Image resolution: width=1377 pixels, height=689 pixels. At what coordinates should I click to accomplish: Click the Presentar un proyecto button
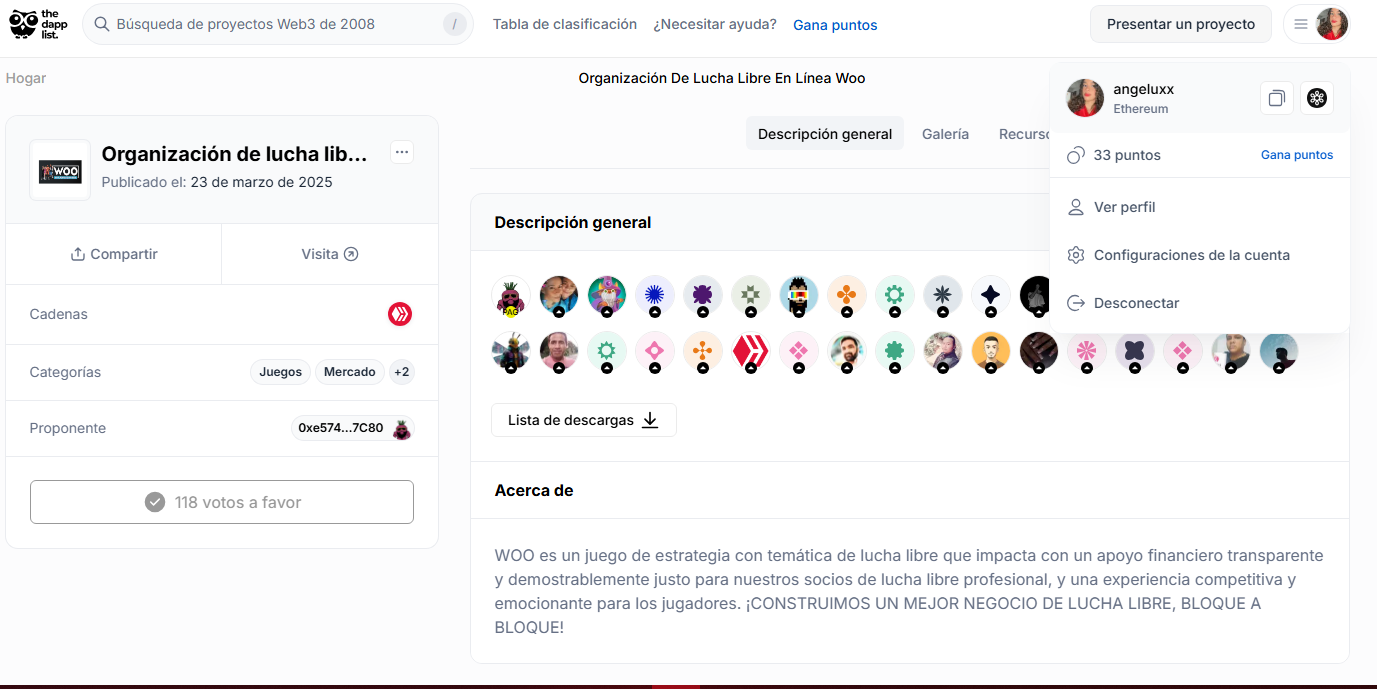pos(1181,24)
